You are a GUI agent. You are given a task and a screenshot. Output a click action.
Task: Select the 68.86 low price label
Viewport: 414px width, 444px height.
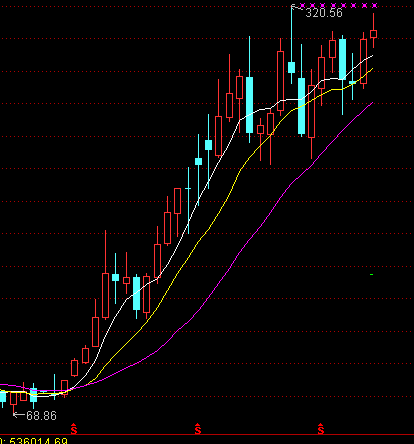point(41,416)
